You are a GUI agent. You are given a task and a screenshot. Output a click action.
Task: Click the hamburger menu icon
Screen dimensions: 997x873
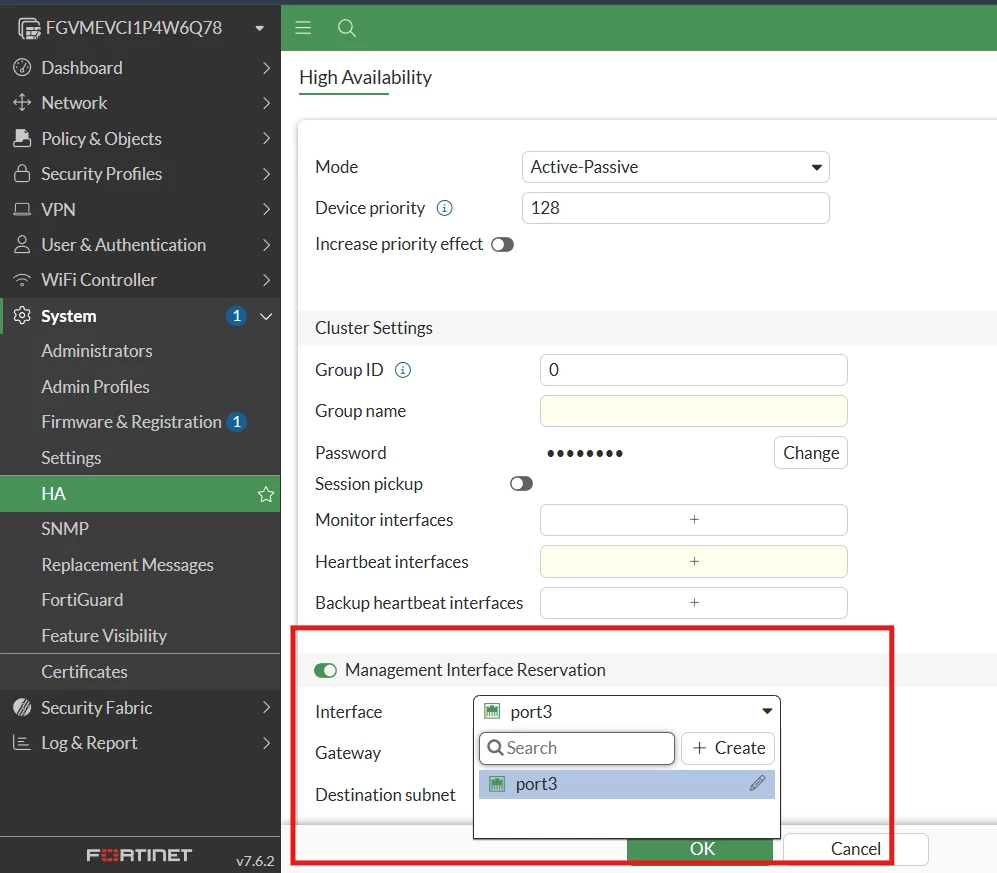pos(303,27)
